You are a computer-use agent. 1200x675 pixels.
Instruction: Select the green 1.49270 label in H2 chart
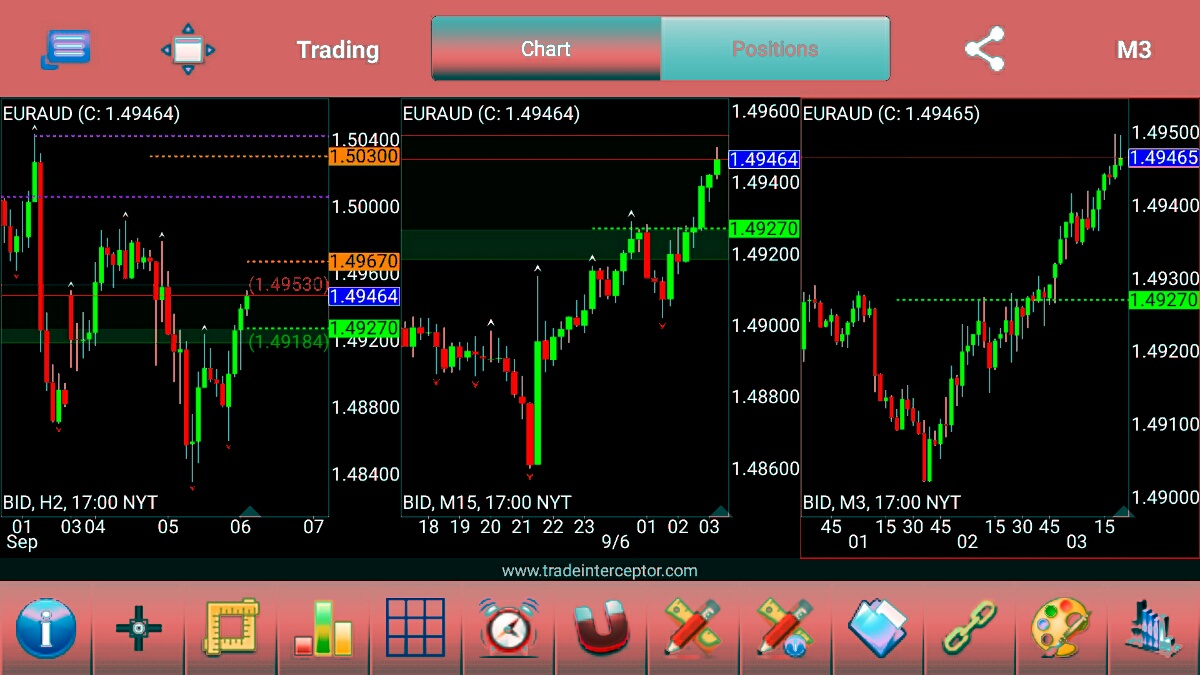(x=364, y=328)
